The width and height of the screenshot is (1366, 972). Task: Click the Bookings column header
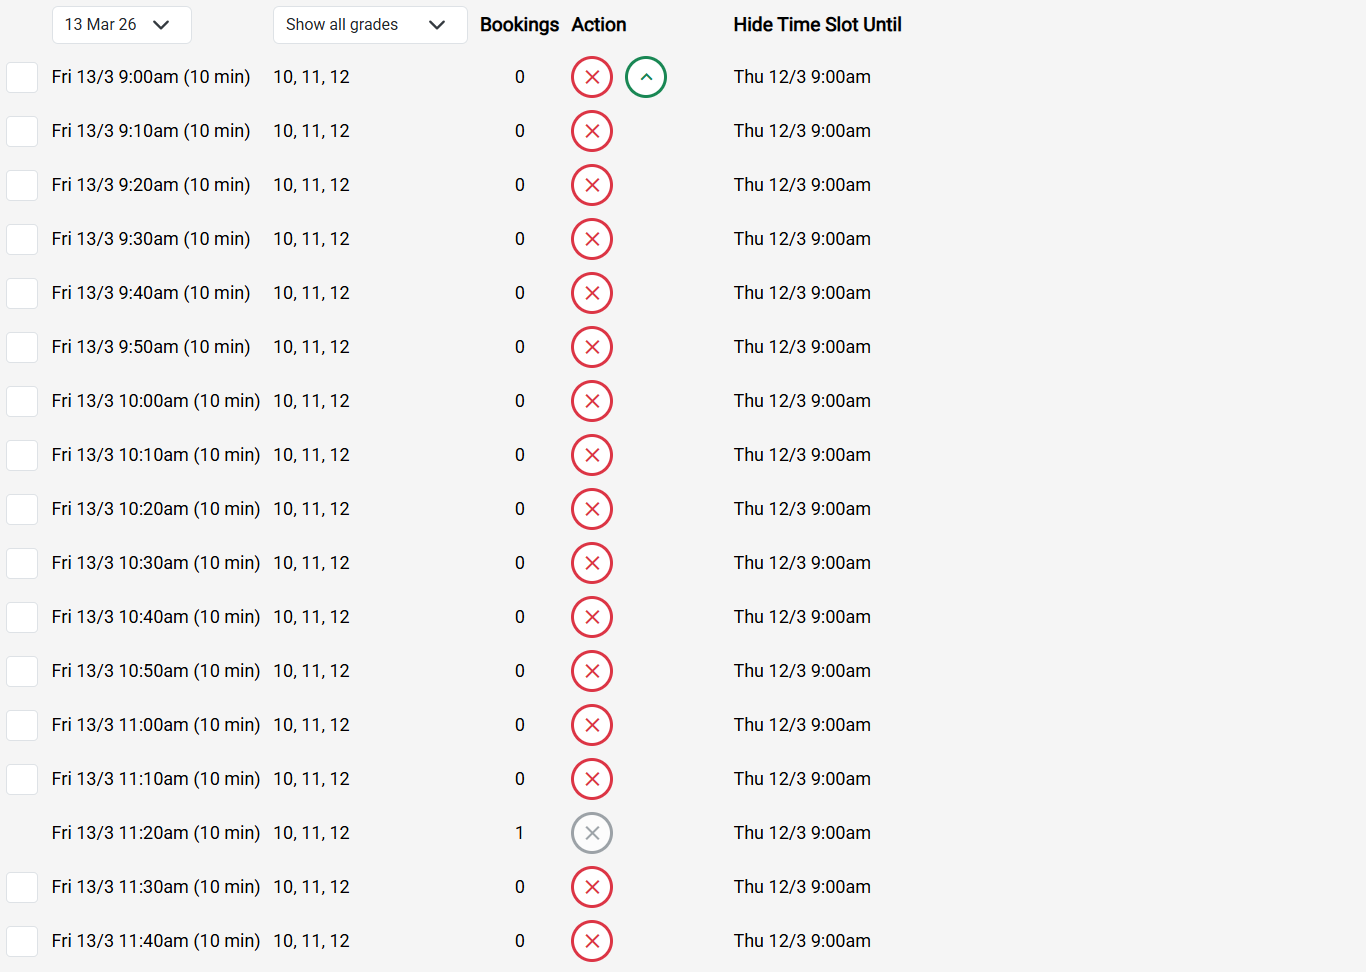coord(519,25)
